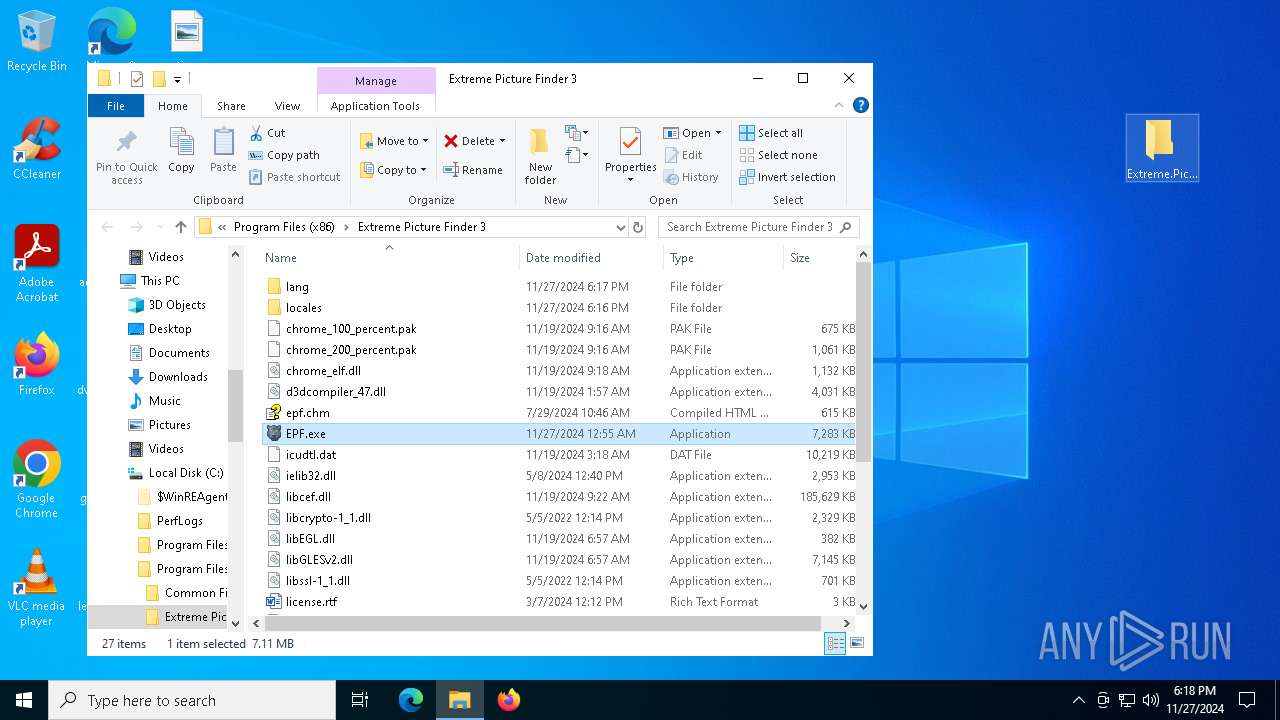Select the VLC media player desktop icon
Image resolution: width=1280 pixels, height=720 pixels.
pos(37,588)
